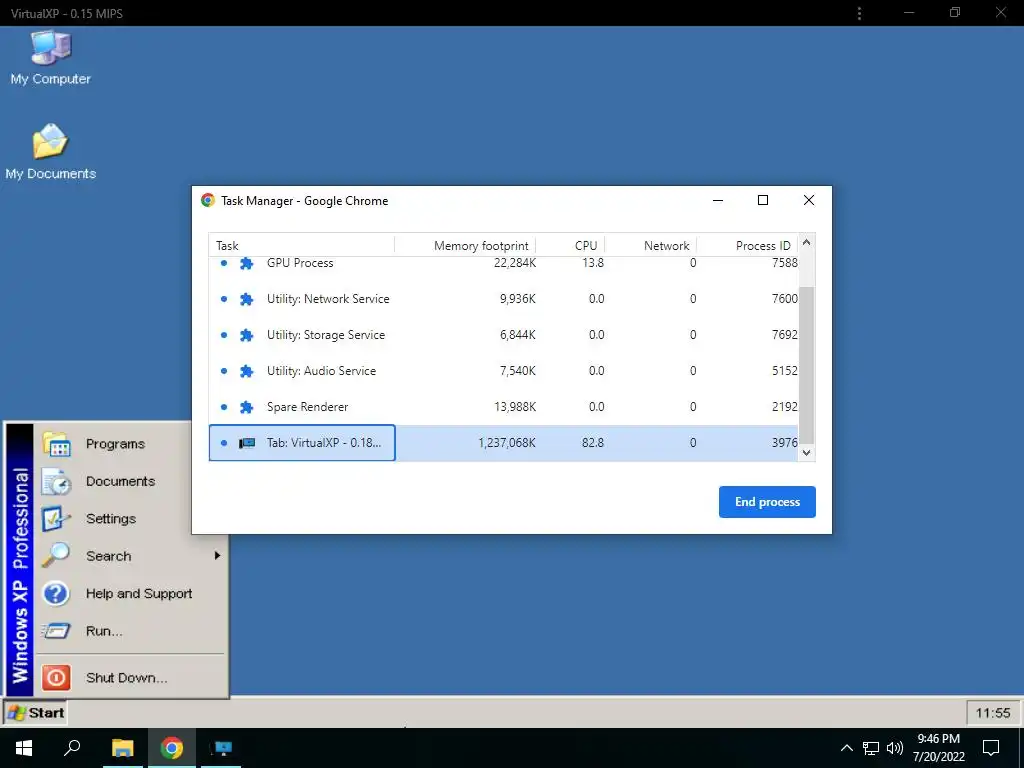Click the Google Chrome taskbar icon
This screenshot has width=1024, height=768.
pos(172,748)
